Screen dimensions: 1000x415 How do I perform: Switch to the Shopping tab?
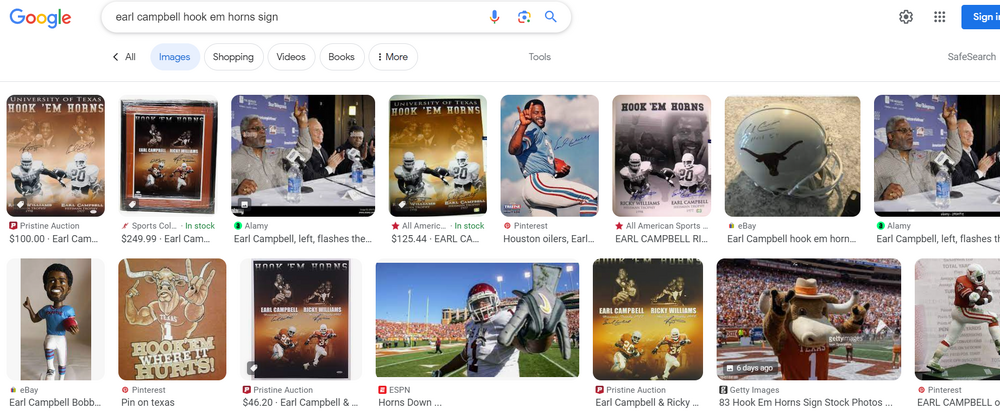tap(233, 57)
